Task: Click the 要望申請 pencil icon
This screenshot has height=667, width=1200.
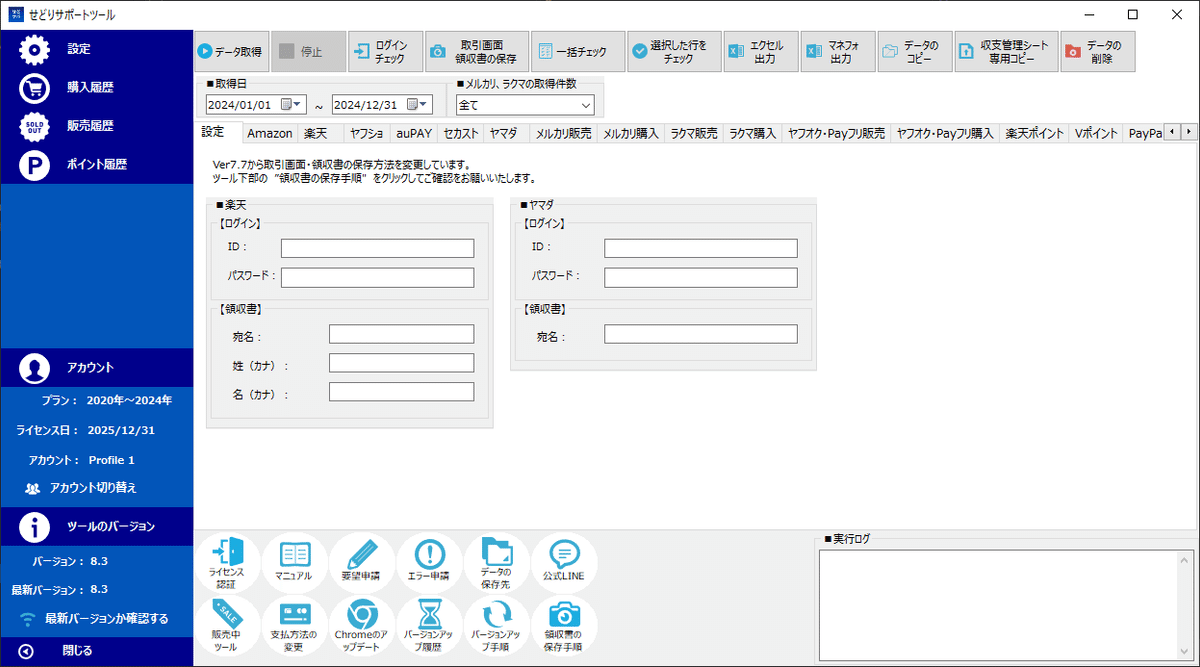Action: pyautogui.click(x=362, y=563)
